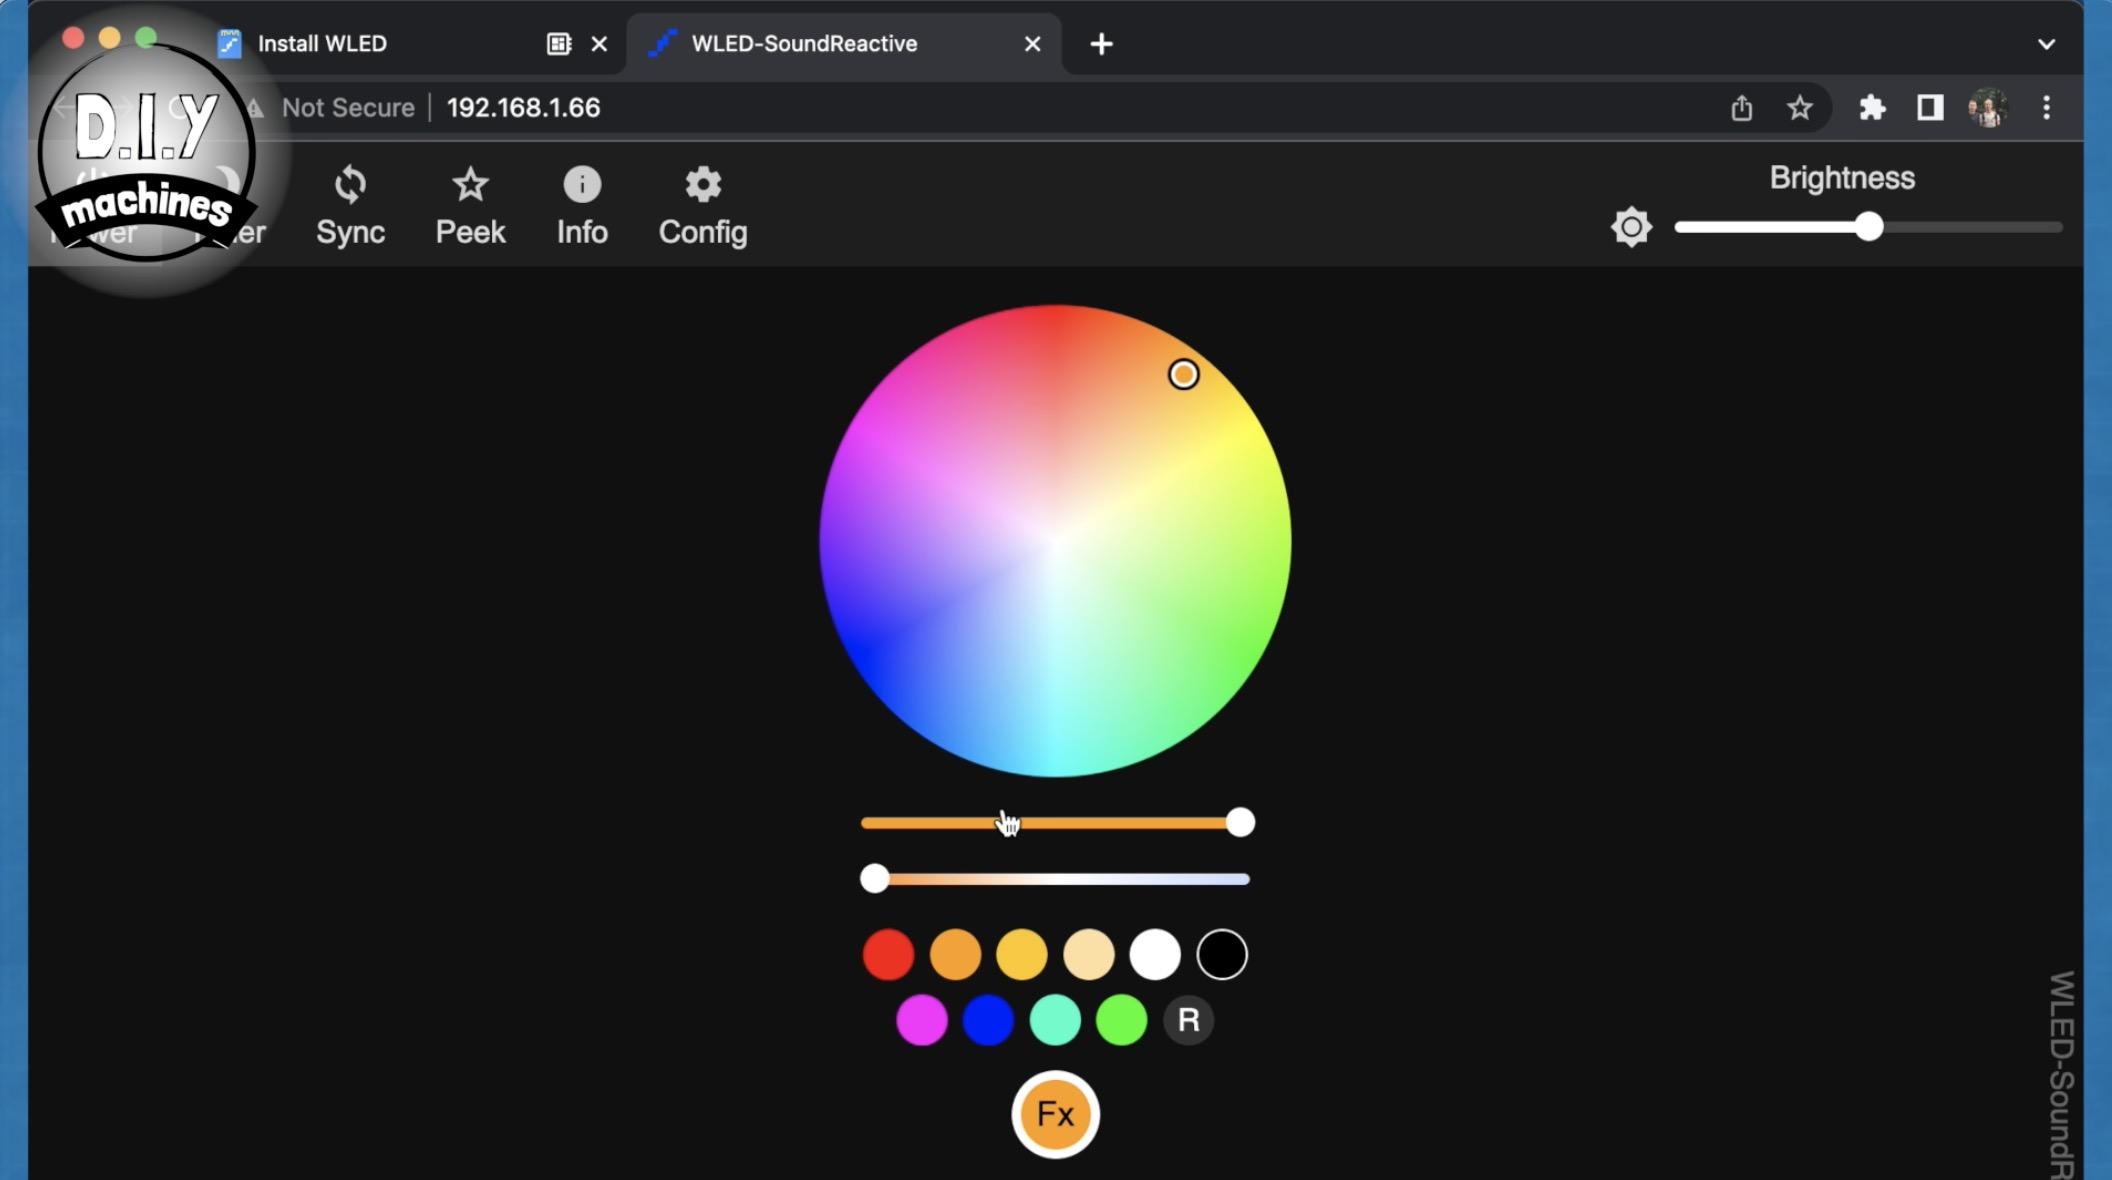
Task: Toggle the browser side panel icon
Action: (x=1930, y=108)
